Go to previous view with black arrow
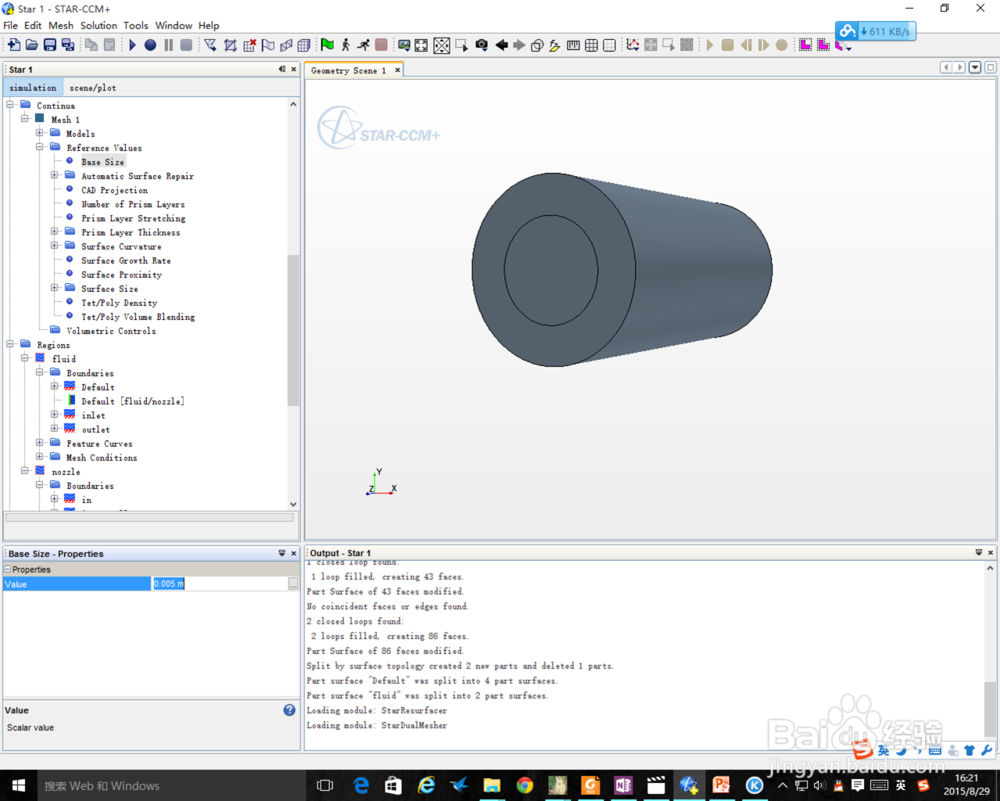This screenshot has height=801, width=1000. (501, 45)
